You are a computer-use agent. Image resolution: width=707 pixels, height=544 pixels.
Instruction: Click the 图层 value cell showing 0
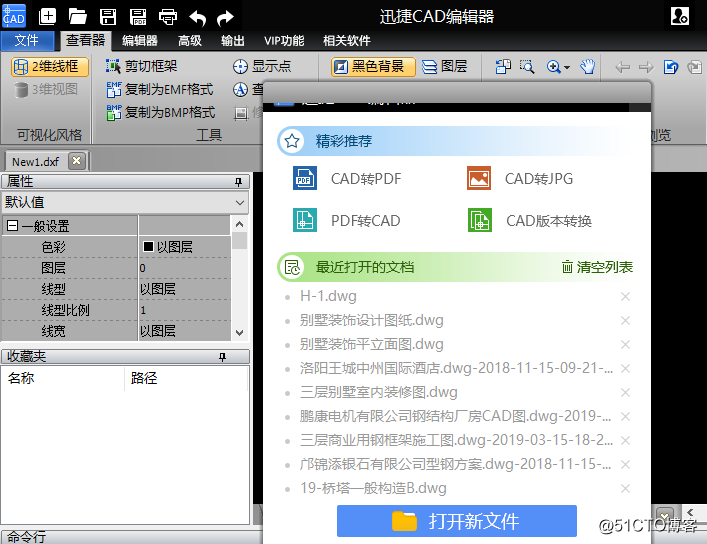tap(184, 268)
